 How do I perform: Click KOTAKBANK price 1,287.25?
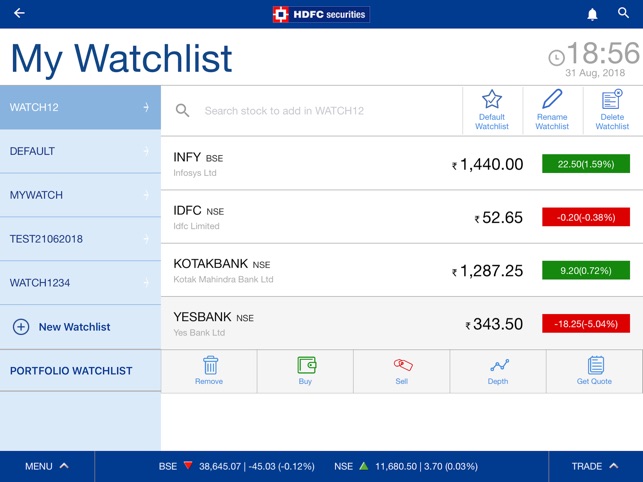[491, 271]
